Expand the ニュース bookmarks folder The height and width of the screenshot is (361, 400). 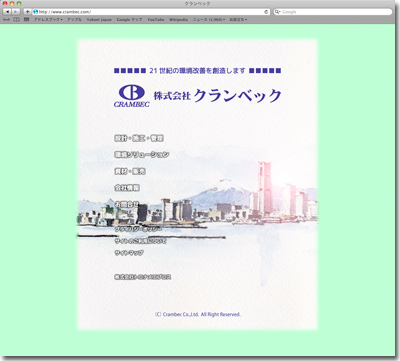click(209, 20)
